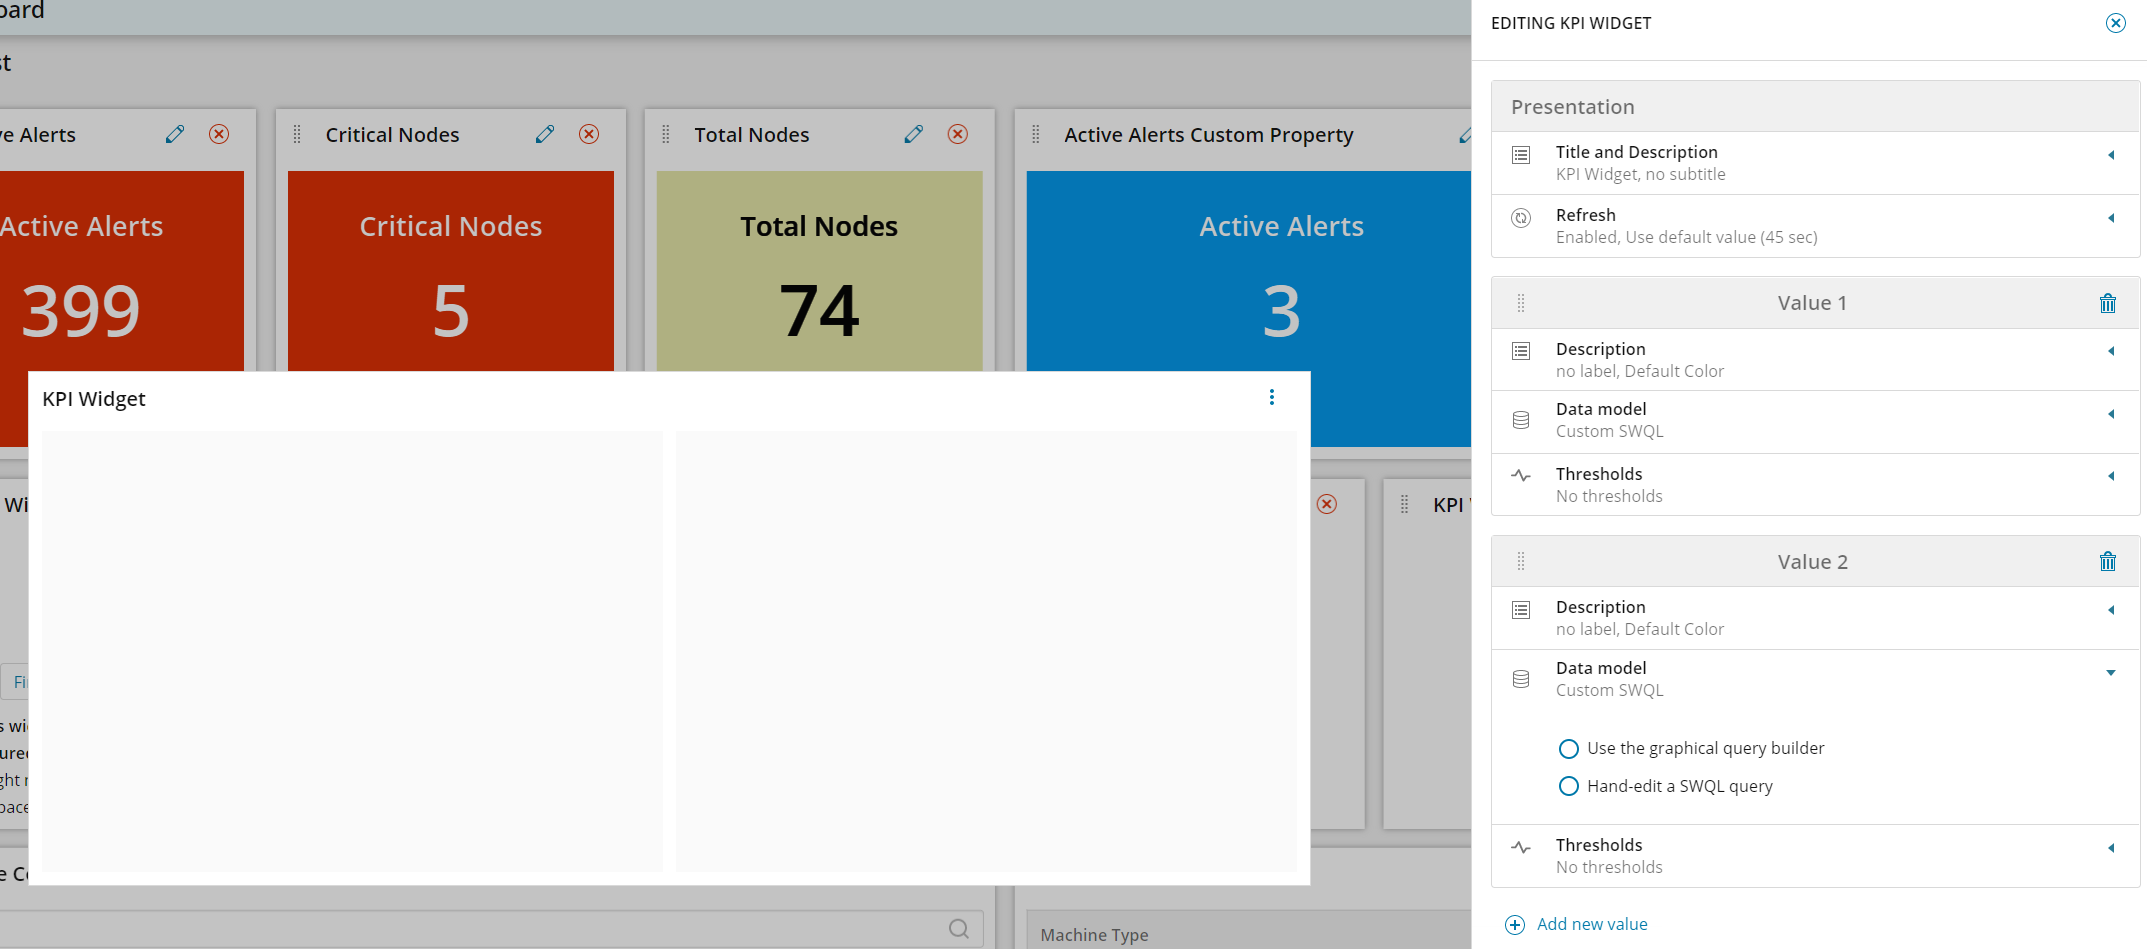Click Add new value link
Viewport: 2147px width, 949px height.
[x=1592, y=924]
